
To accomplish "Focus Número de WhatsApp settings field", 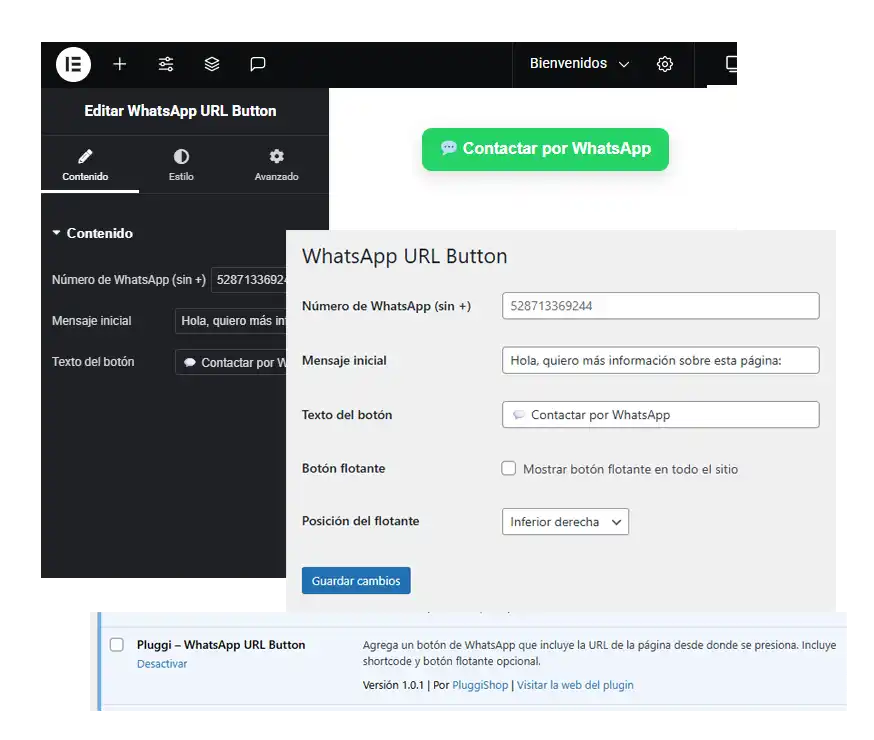I will pyautogui.click(x=661, y=306).
